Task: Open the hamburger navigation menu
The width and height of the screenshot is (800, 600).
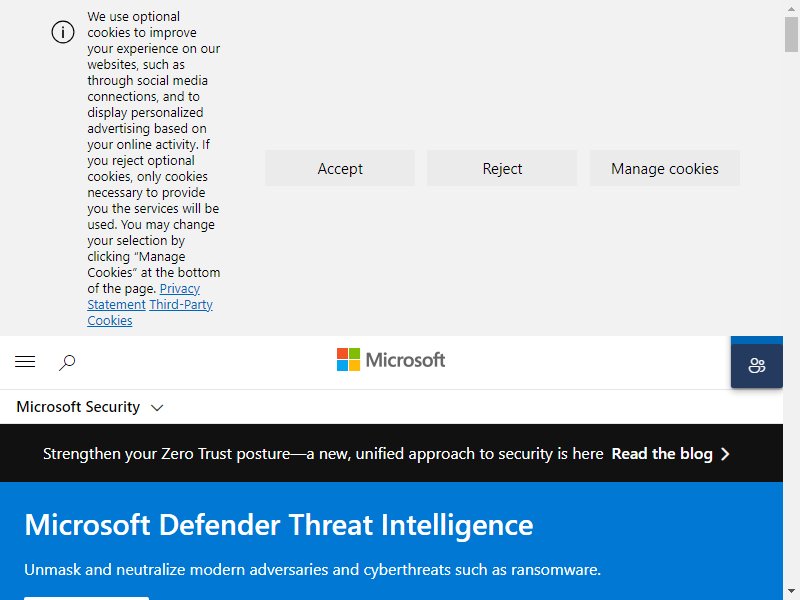Action: (x=25, y=362)
